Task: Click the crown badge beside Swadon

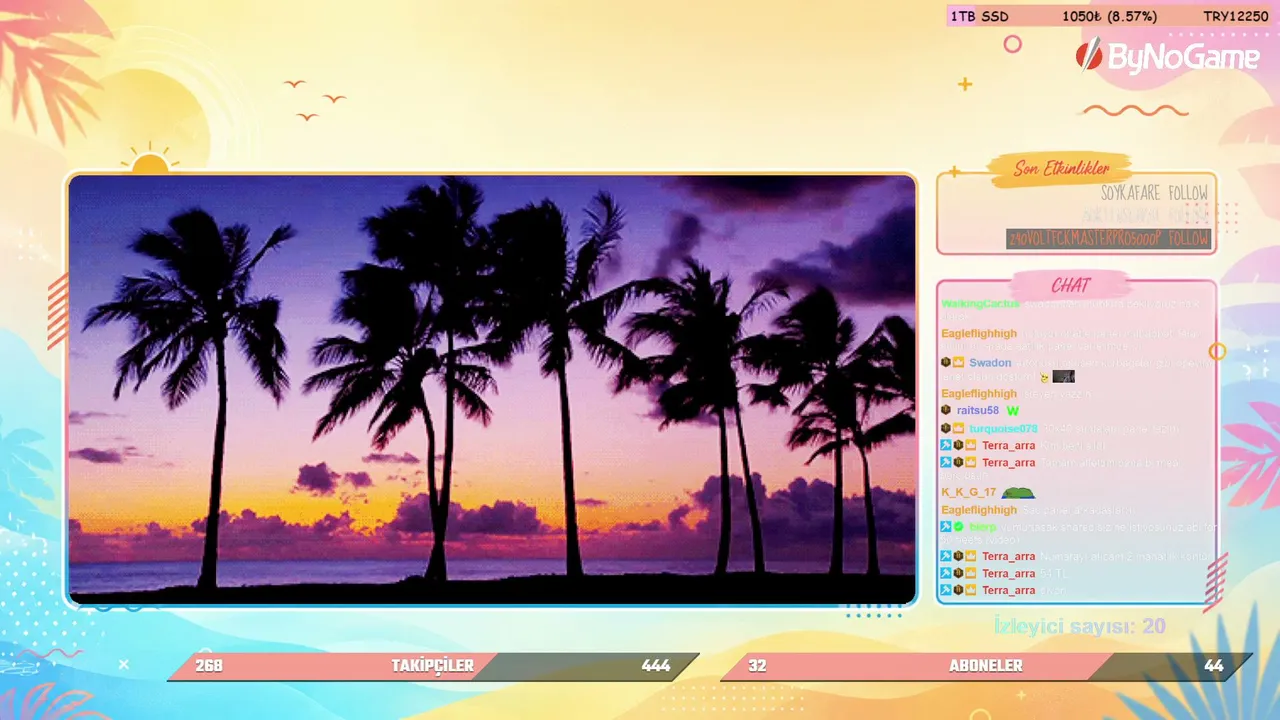Action: (958, 362)
